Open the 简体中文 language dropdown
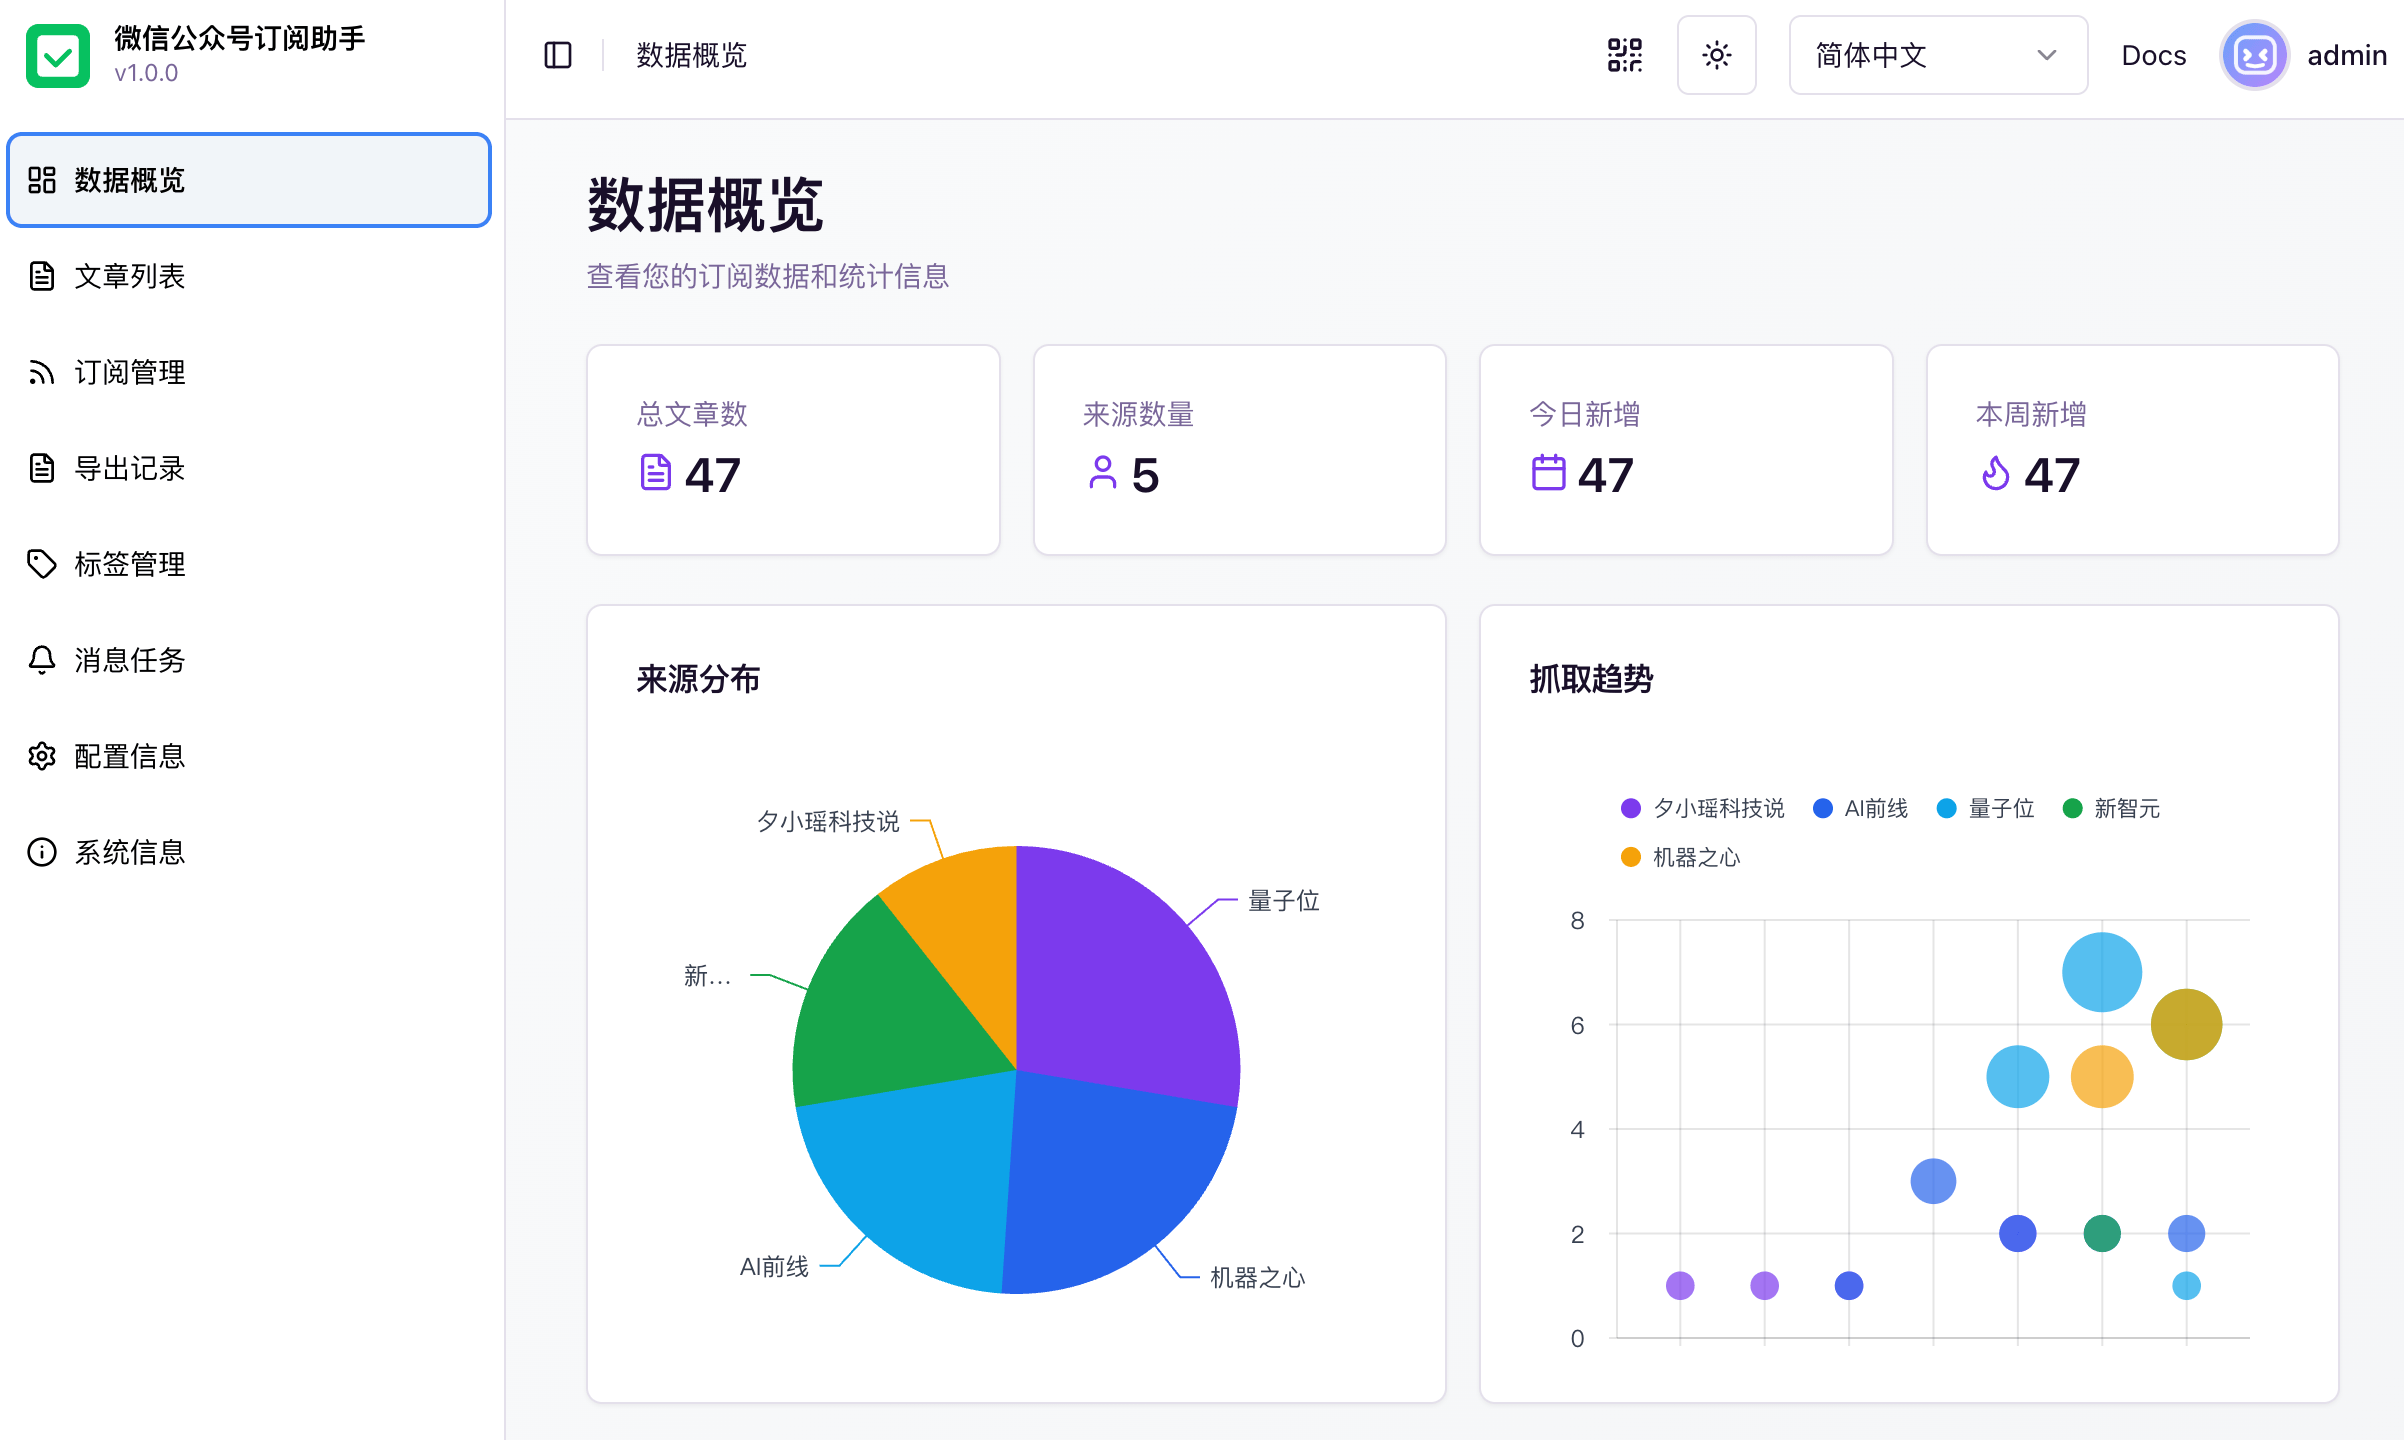 (1937, 56)
